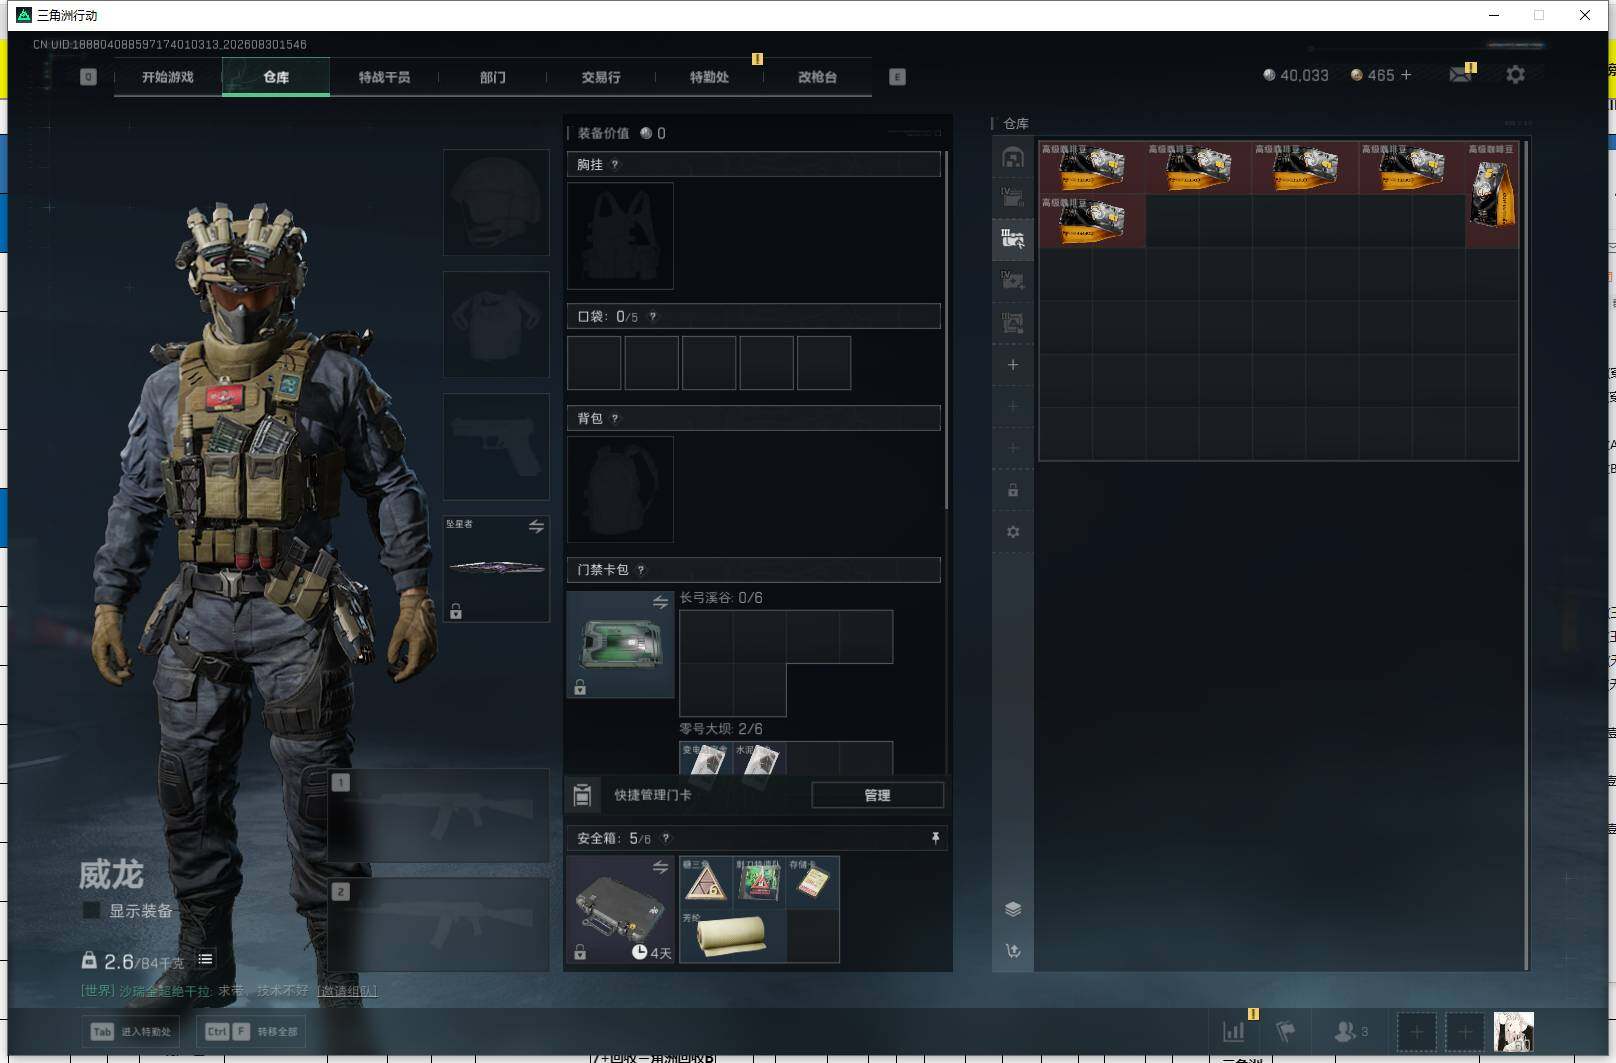Go to the 部门 tab
Viewport: 1616px width, 1063px height.
pos(492,77)
